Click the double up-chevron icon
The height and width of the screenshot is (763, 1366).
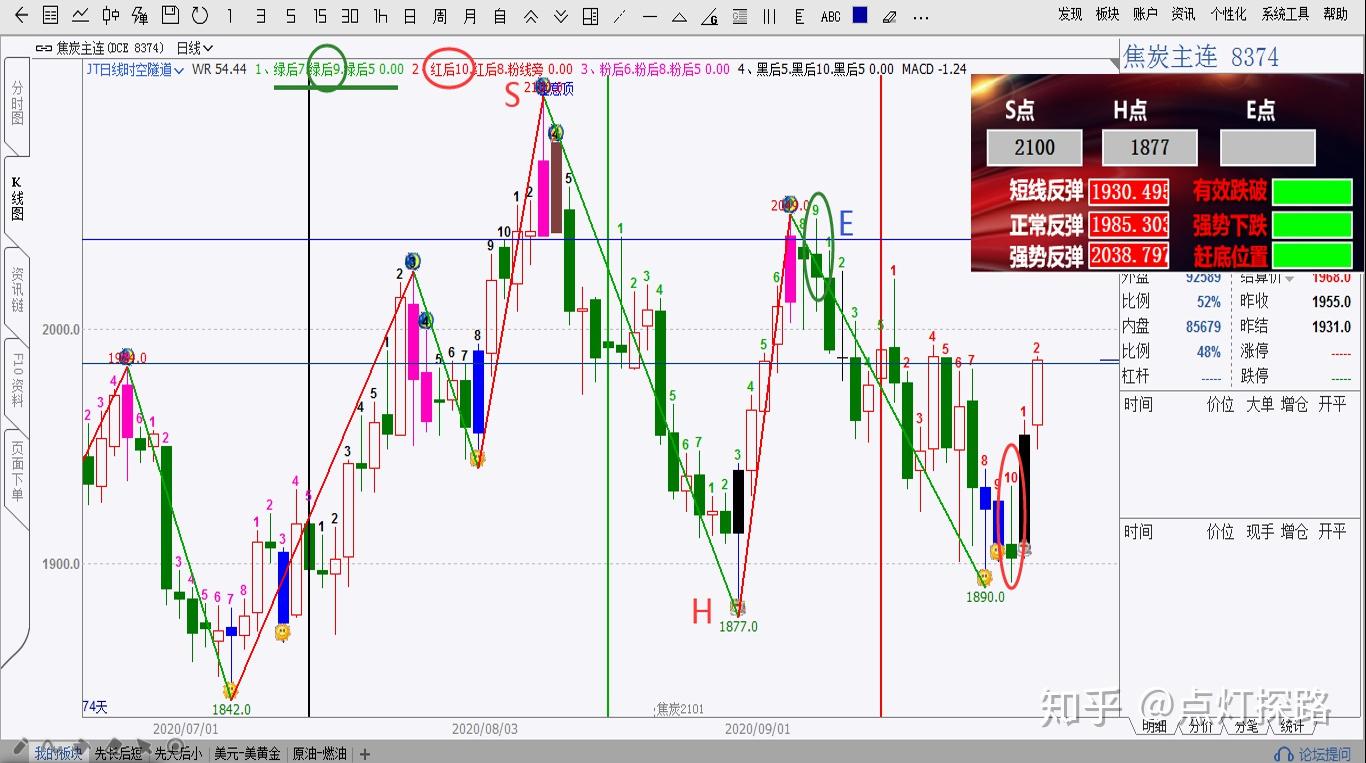531,15
